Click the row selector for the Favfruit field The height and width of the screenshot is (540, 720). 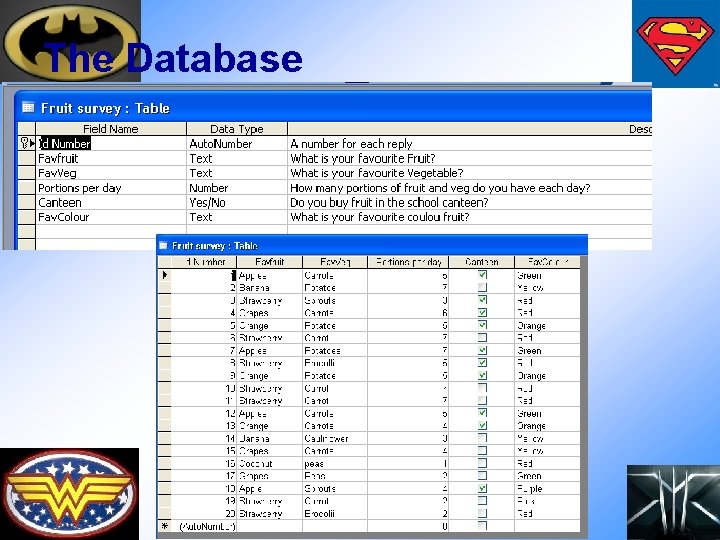tap(27, 158)
